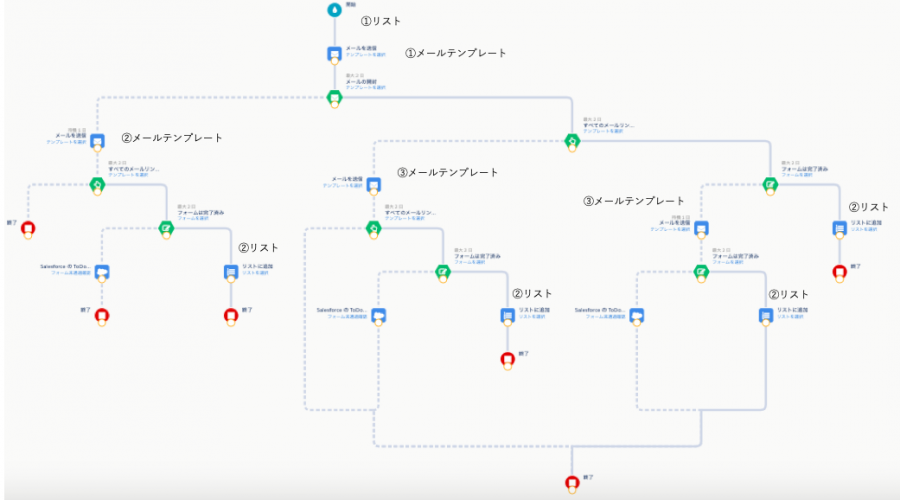Open the middle Salesforce の ToDo action node
This screenshot has height=500, width=900.
point(379,315)
